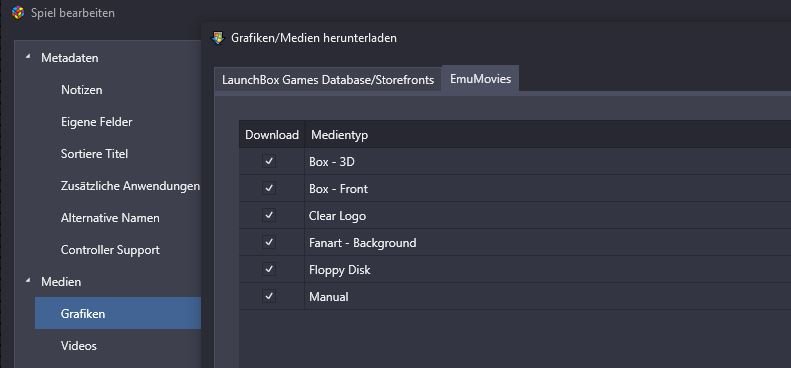Click the Manual row text
This screenshot has width=791, height=368.
328,297
